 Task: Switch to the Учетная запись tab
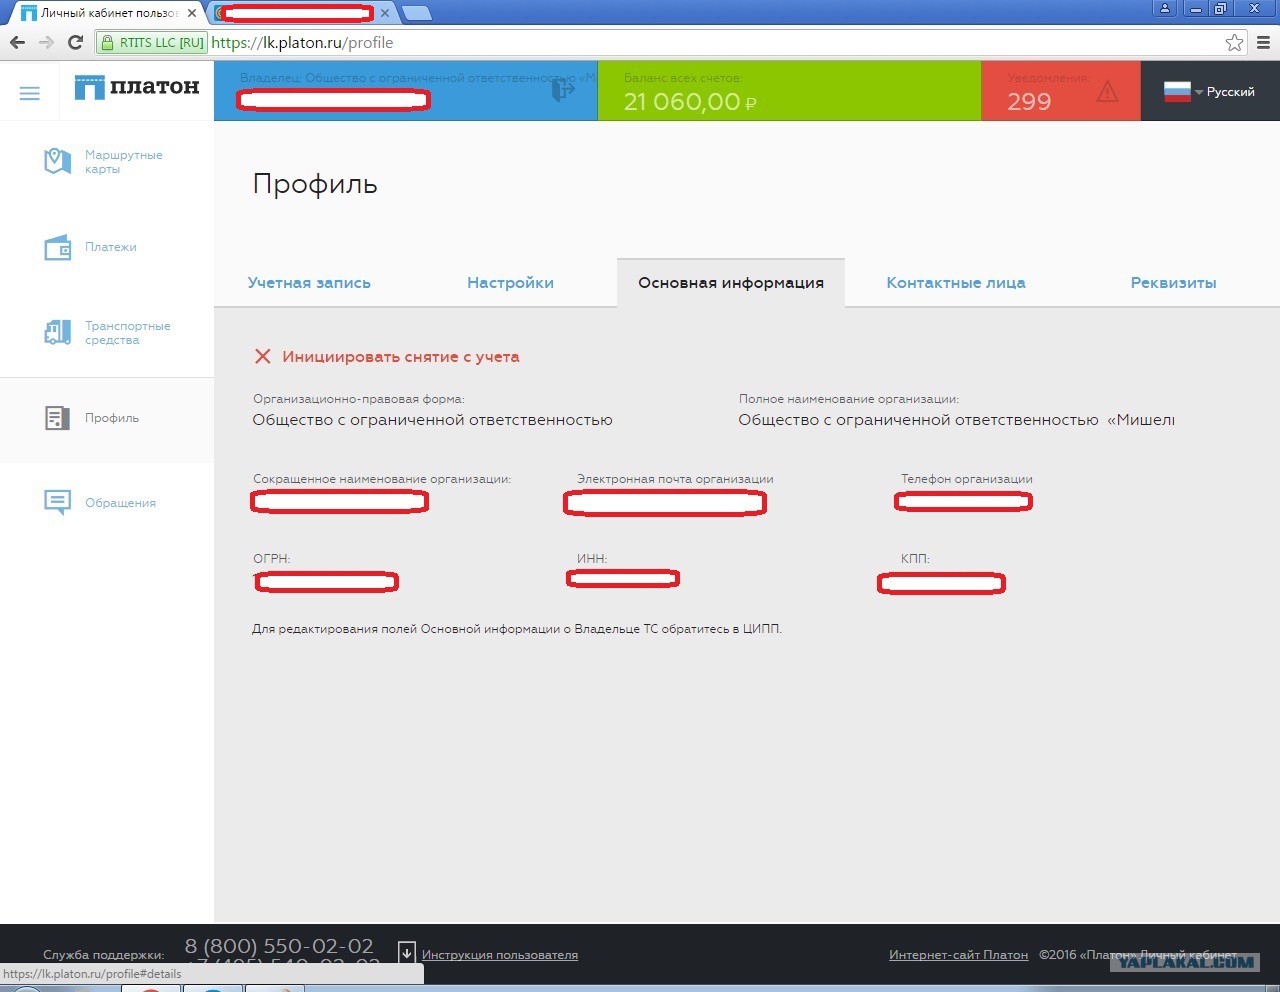coord(309,283)
